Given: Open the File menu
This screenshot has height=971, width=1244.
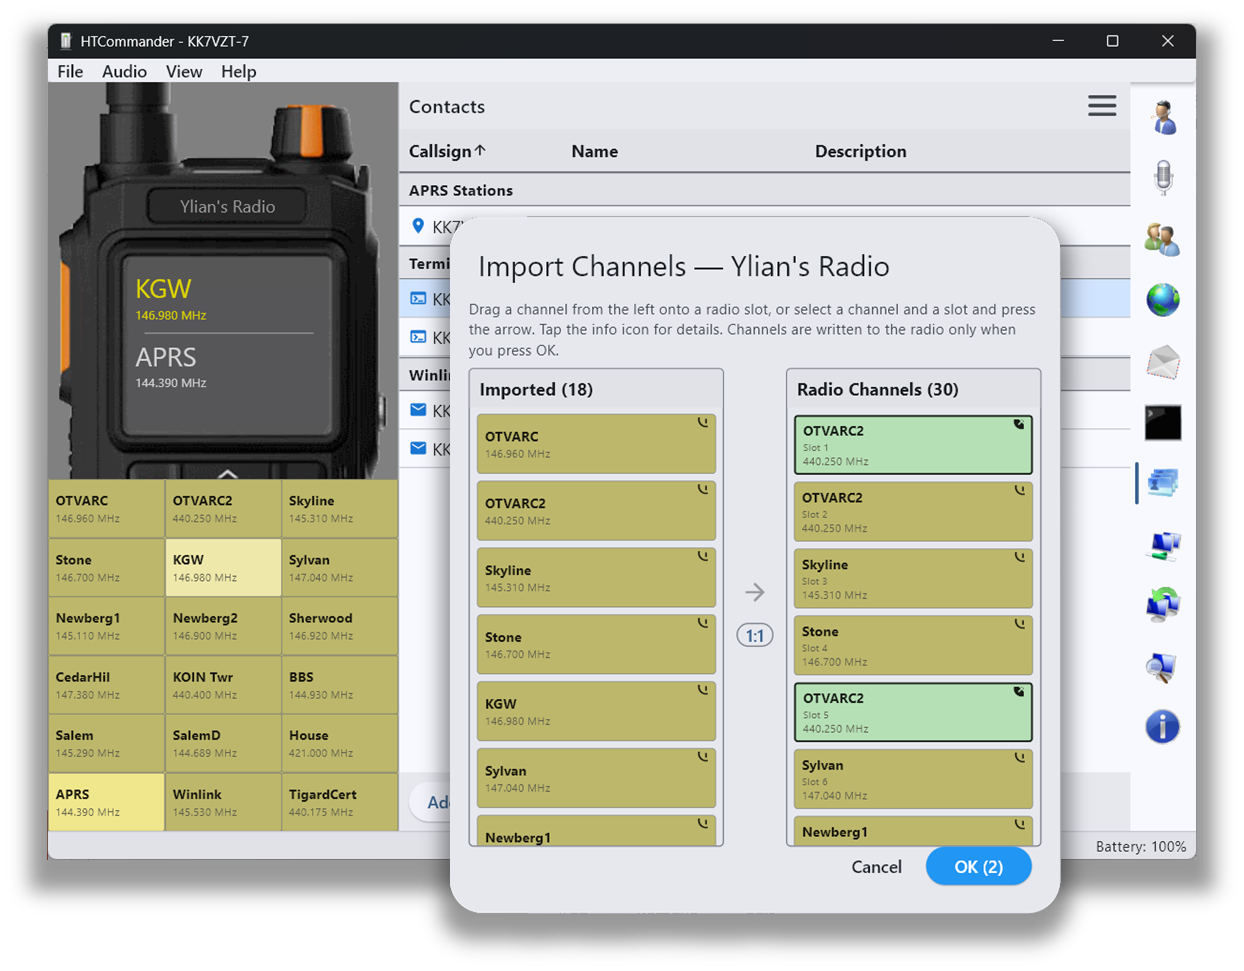Looking at the screenshot, I should 70,71.
